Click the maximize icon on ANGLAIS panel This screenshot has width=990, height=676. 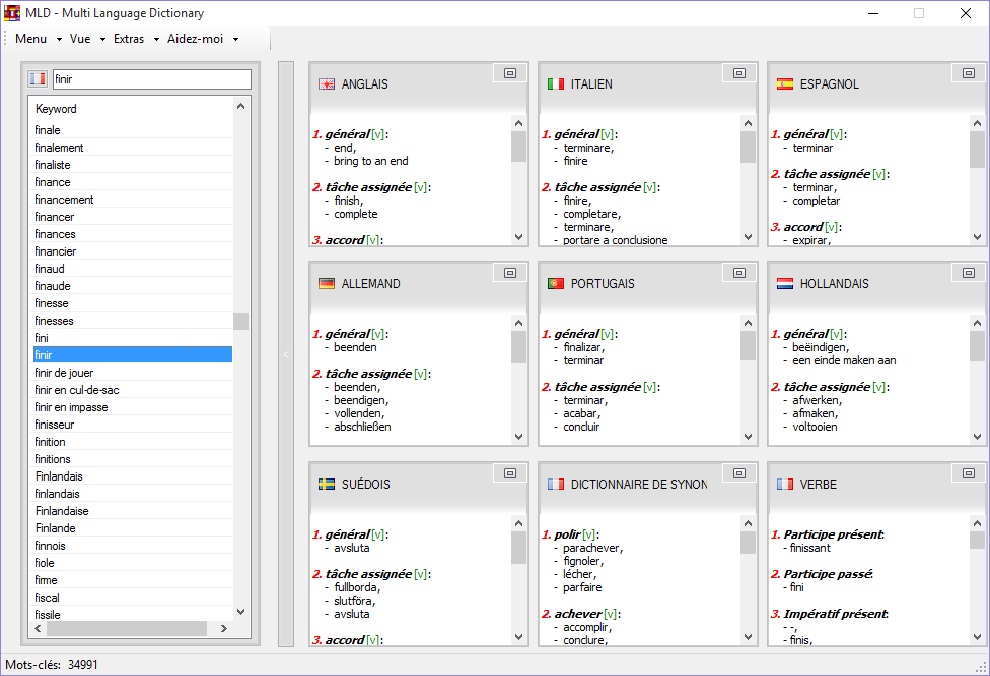[510, 73]
